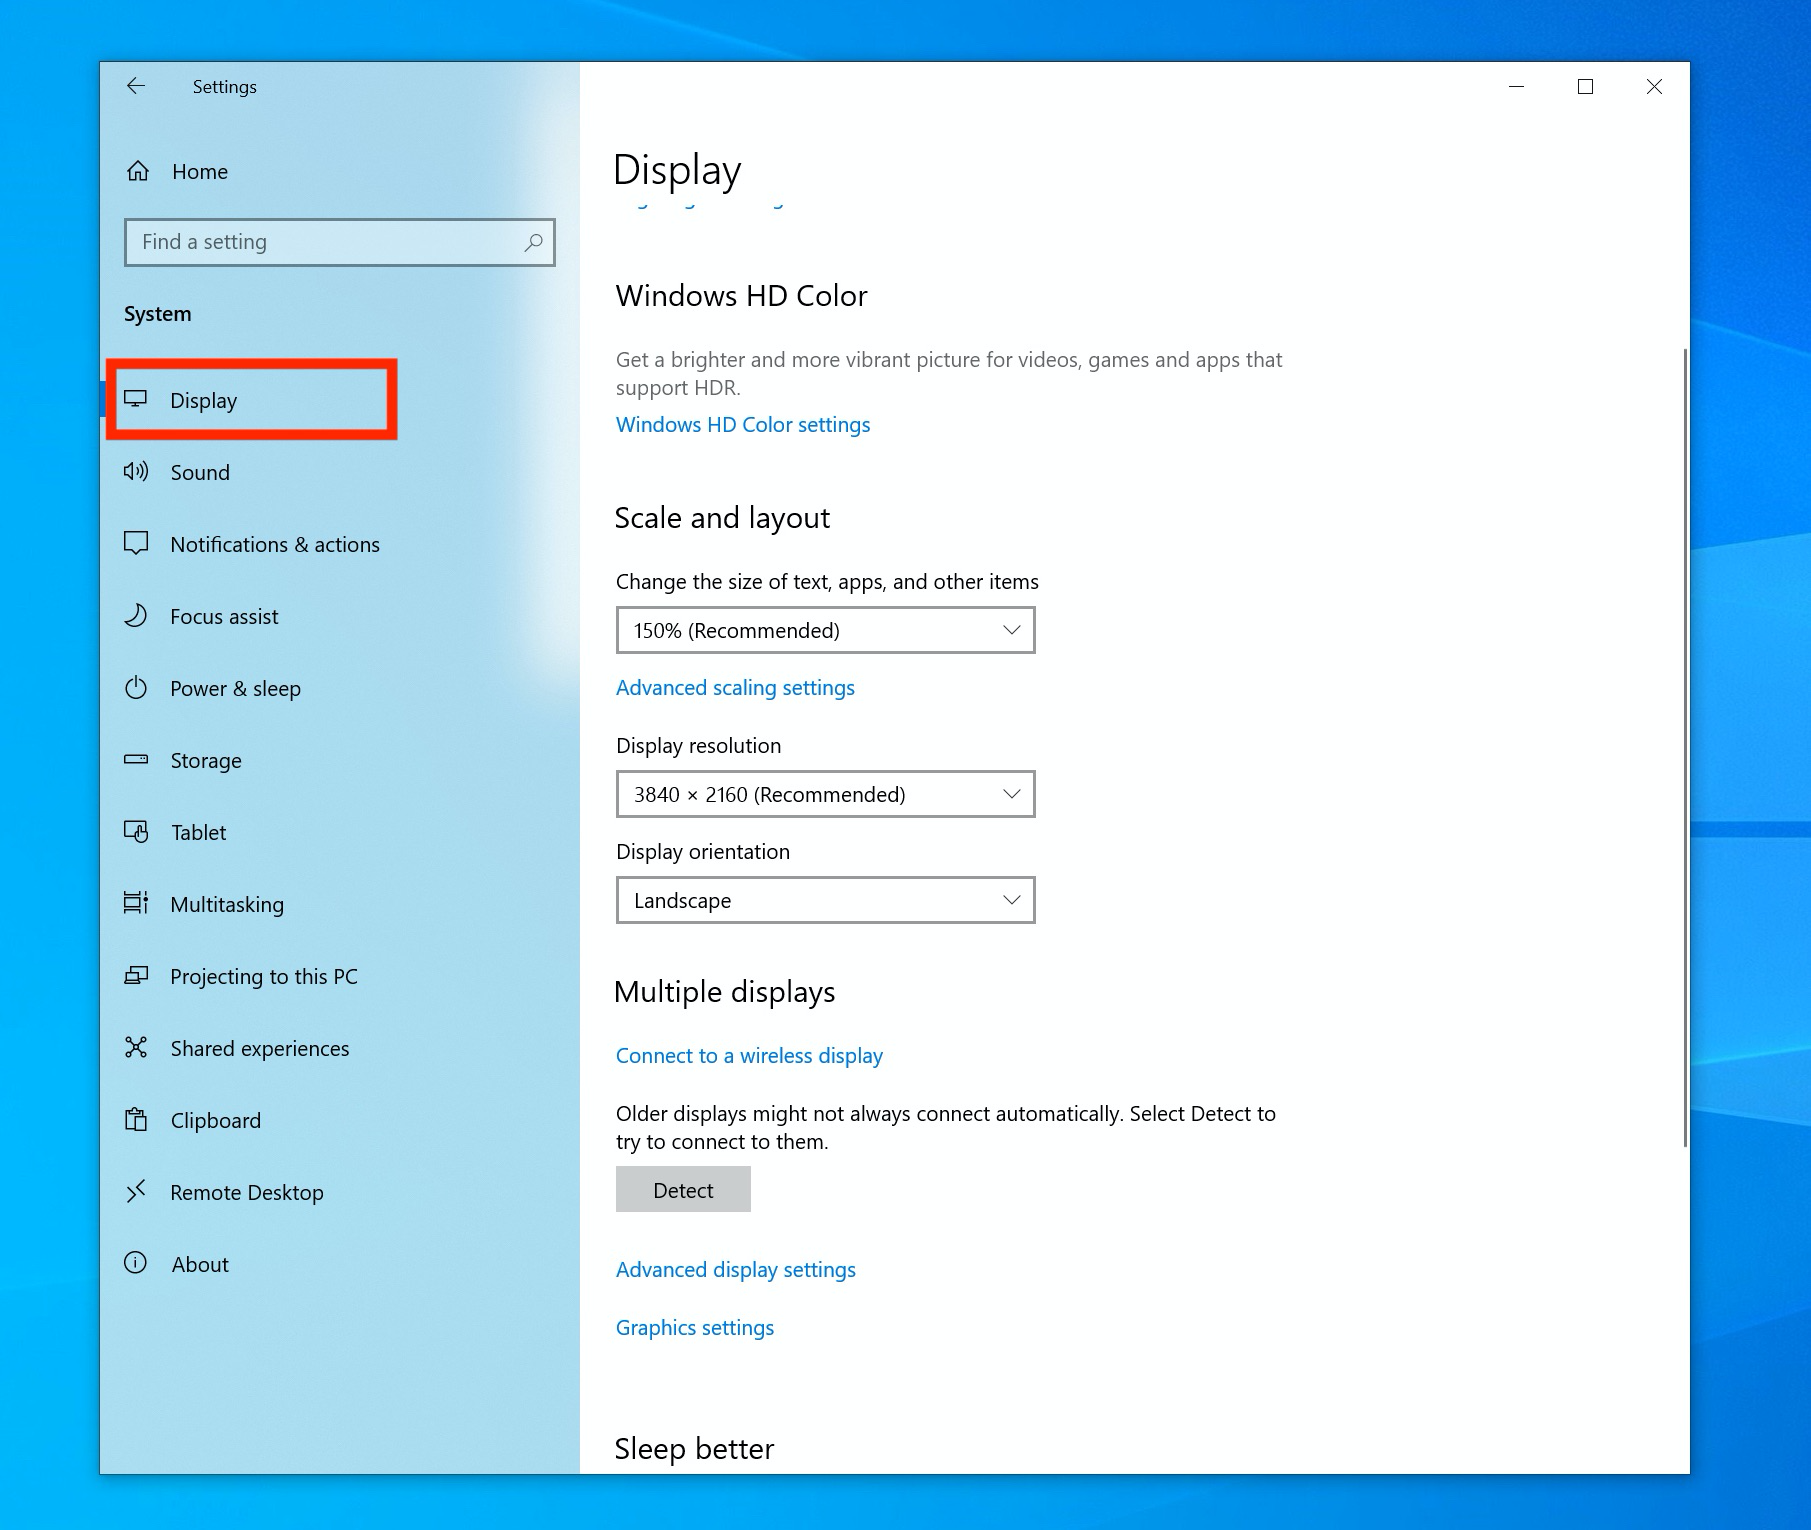Select Display in the sidebar
Image resolution: width=1811 pixels, height=1530 pixels.
coord(340,400)
